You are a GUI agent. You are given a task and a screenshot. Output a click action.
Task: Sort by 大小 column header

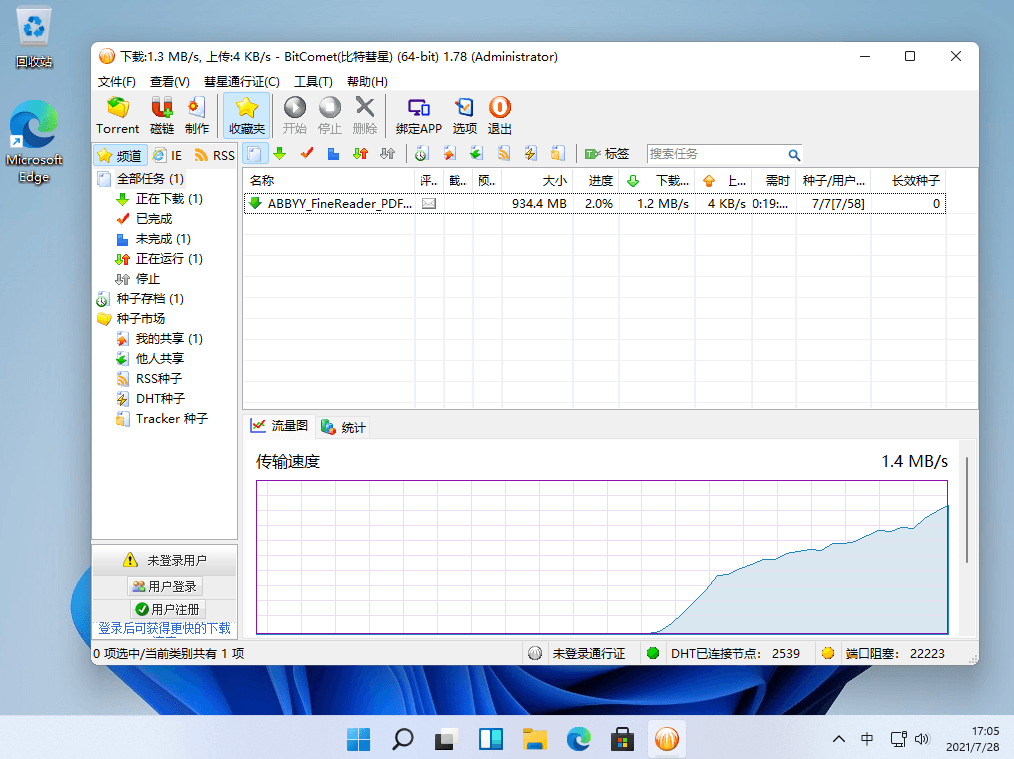[537, 180]
